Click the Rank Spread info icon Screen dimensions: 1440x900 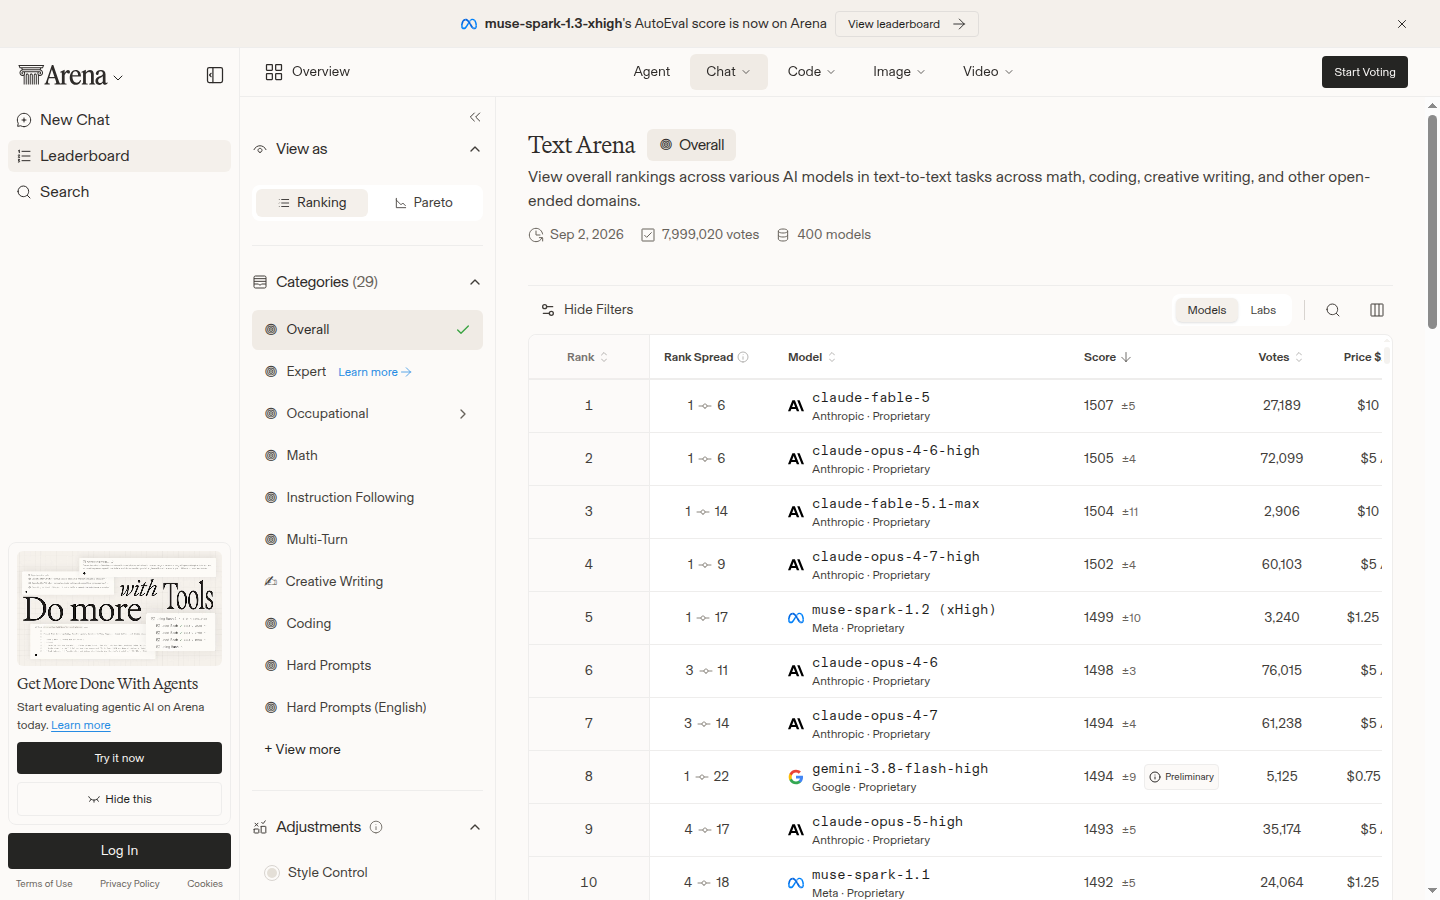(x=743, y=357)
